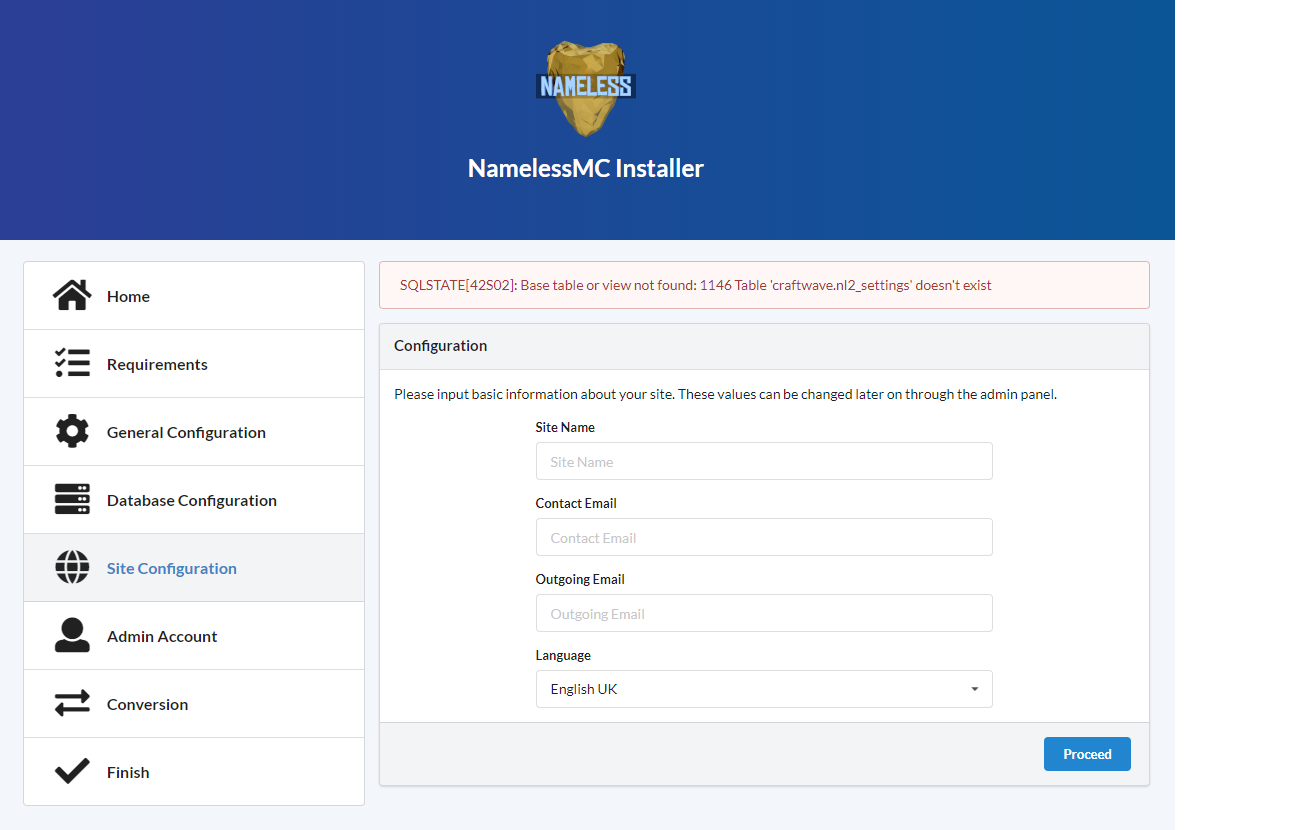This screenshot has height=830, width=1291.
Task: Click the Finish checkmark icon
Action: coord(72,771)
